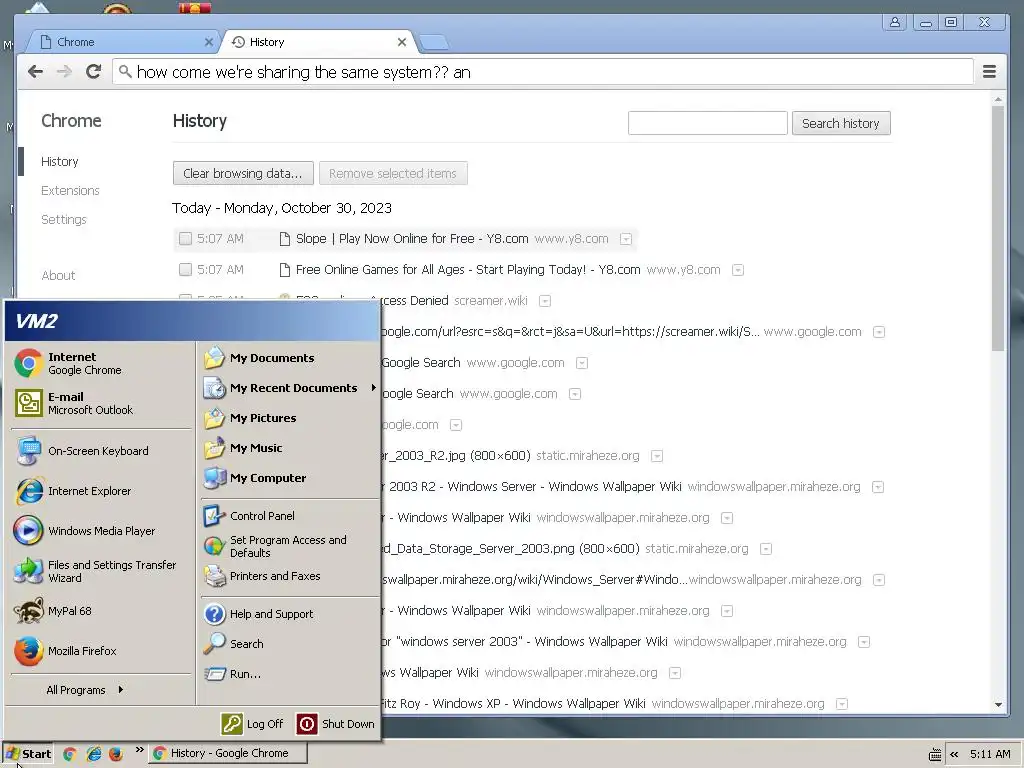Click Firefox quick launch icon in taskbar

click(116, 754)
